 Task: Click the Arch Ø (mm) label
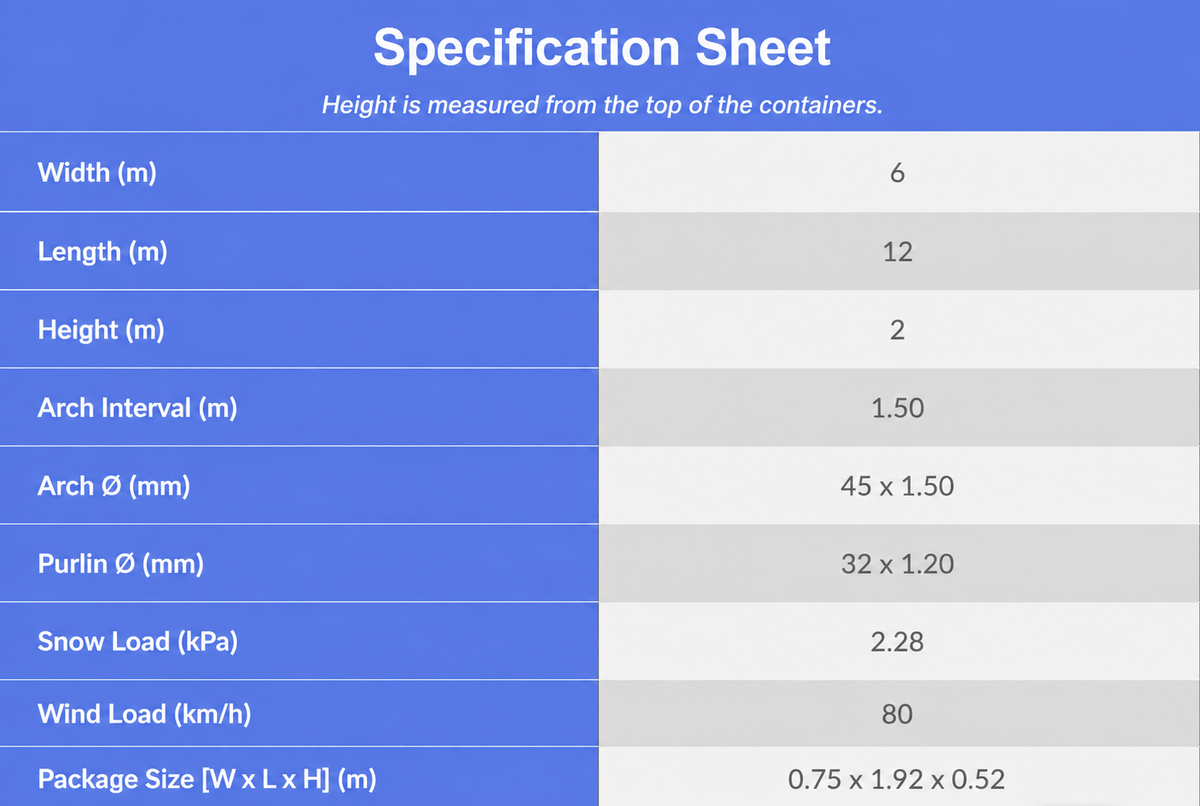point(114,486)
